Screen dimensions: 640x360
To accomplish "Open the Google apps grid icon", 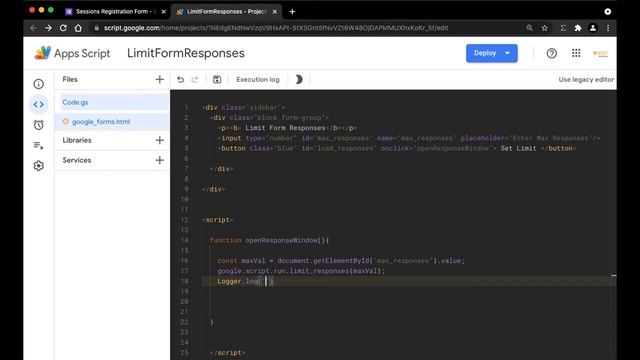I will tap(576, 53).
